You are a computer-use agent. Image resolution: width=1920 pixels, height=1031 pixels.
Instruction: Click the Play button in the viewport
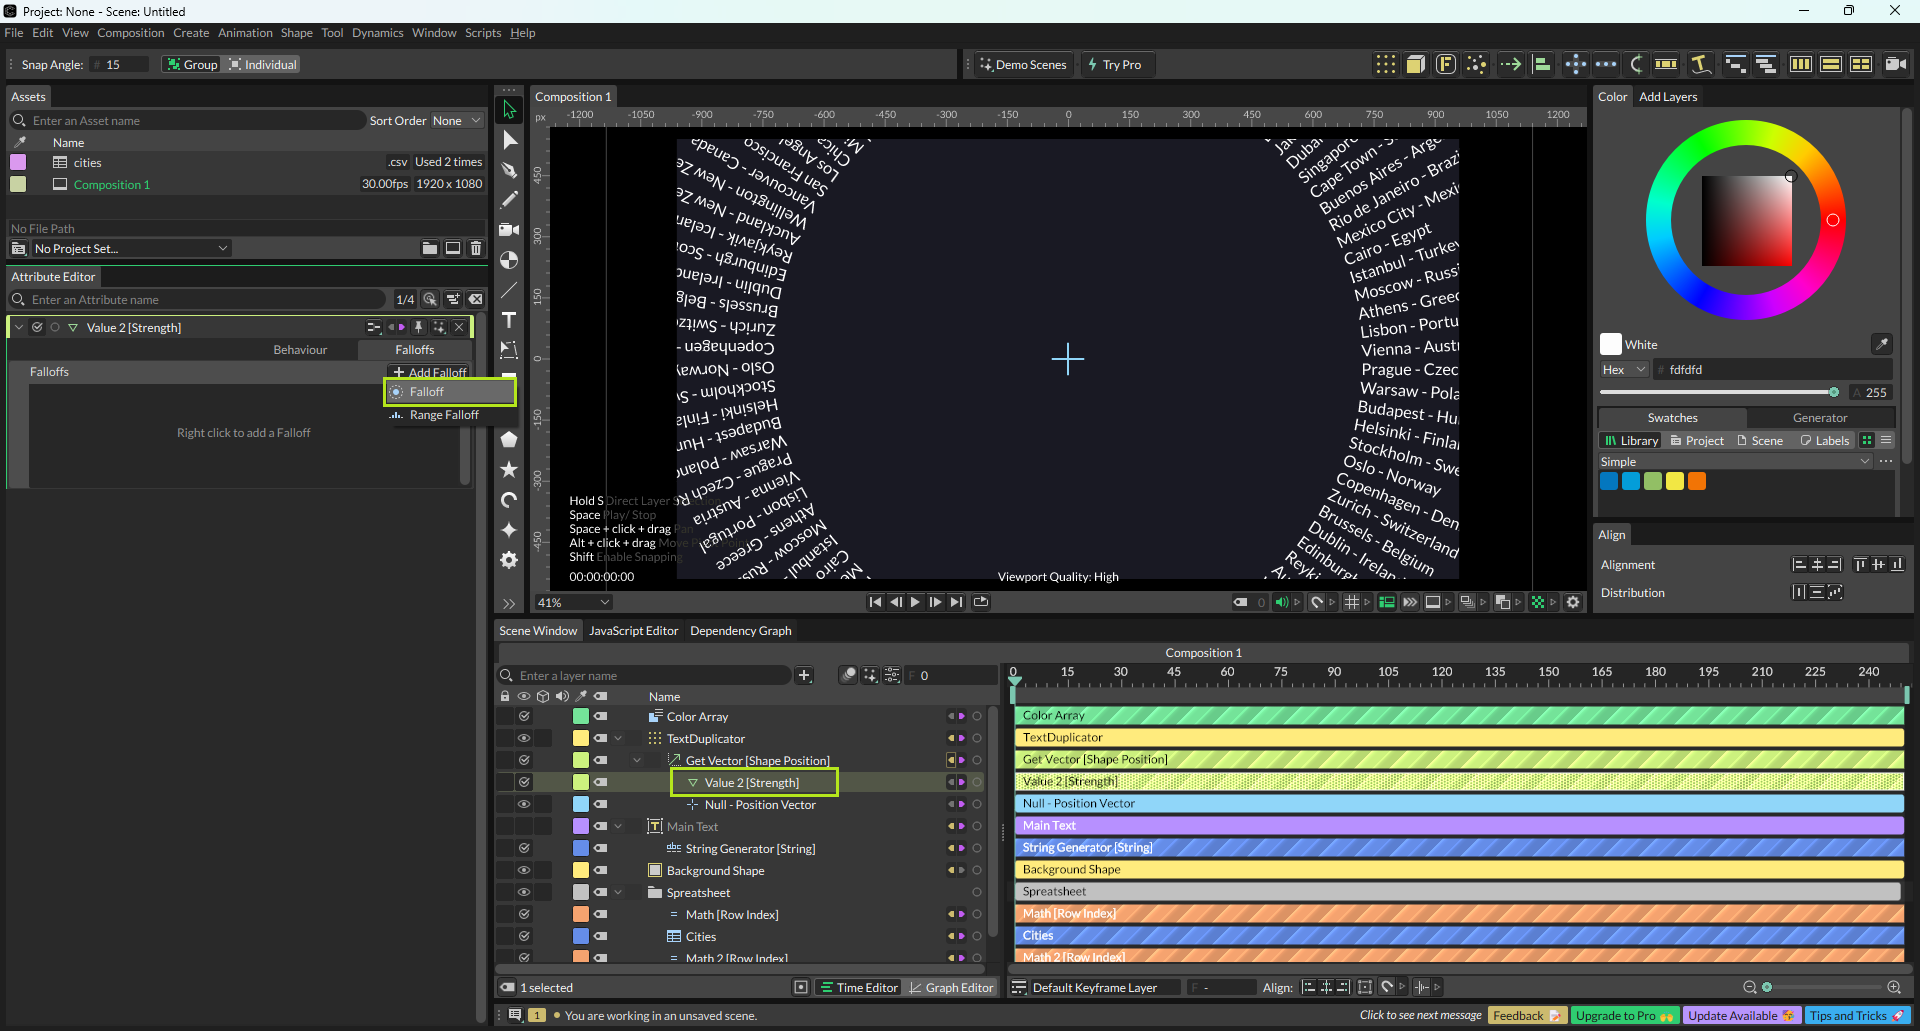915,602
